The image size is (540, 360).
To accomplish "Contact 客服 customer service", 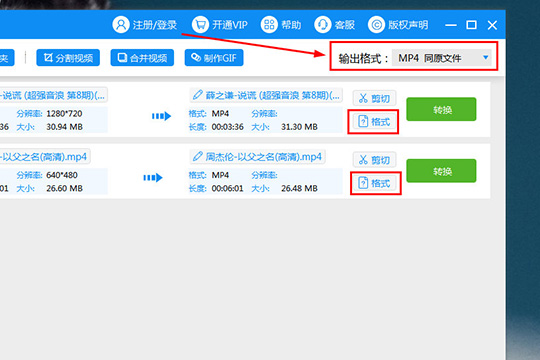I will pyautogui.click(x=334, y=25).
